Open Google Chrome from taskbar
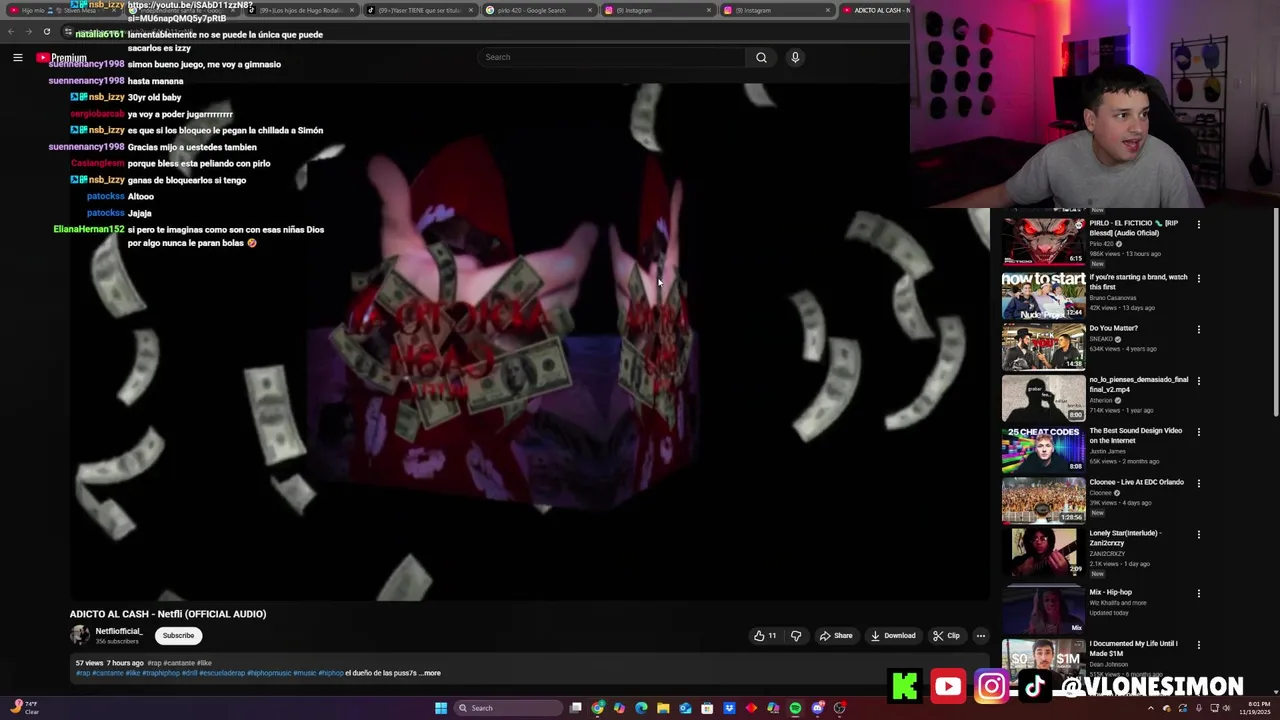This screenshot has height=720, width=1280. [x=597, y=708]
